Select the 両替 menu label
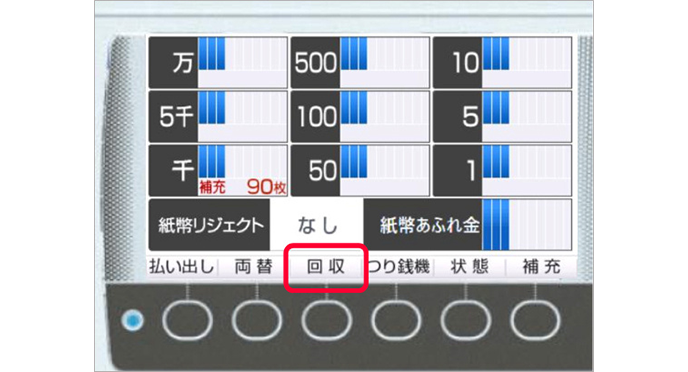688x372 pixels. pos(254,267)
